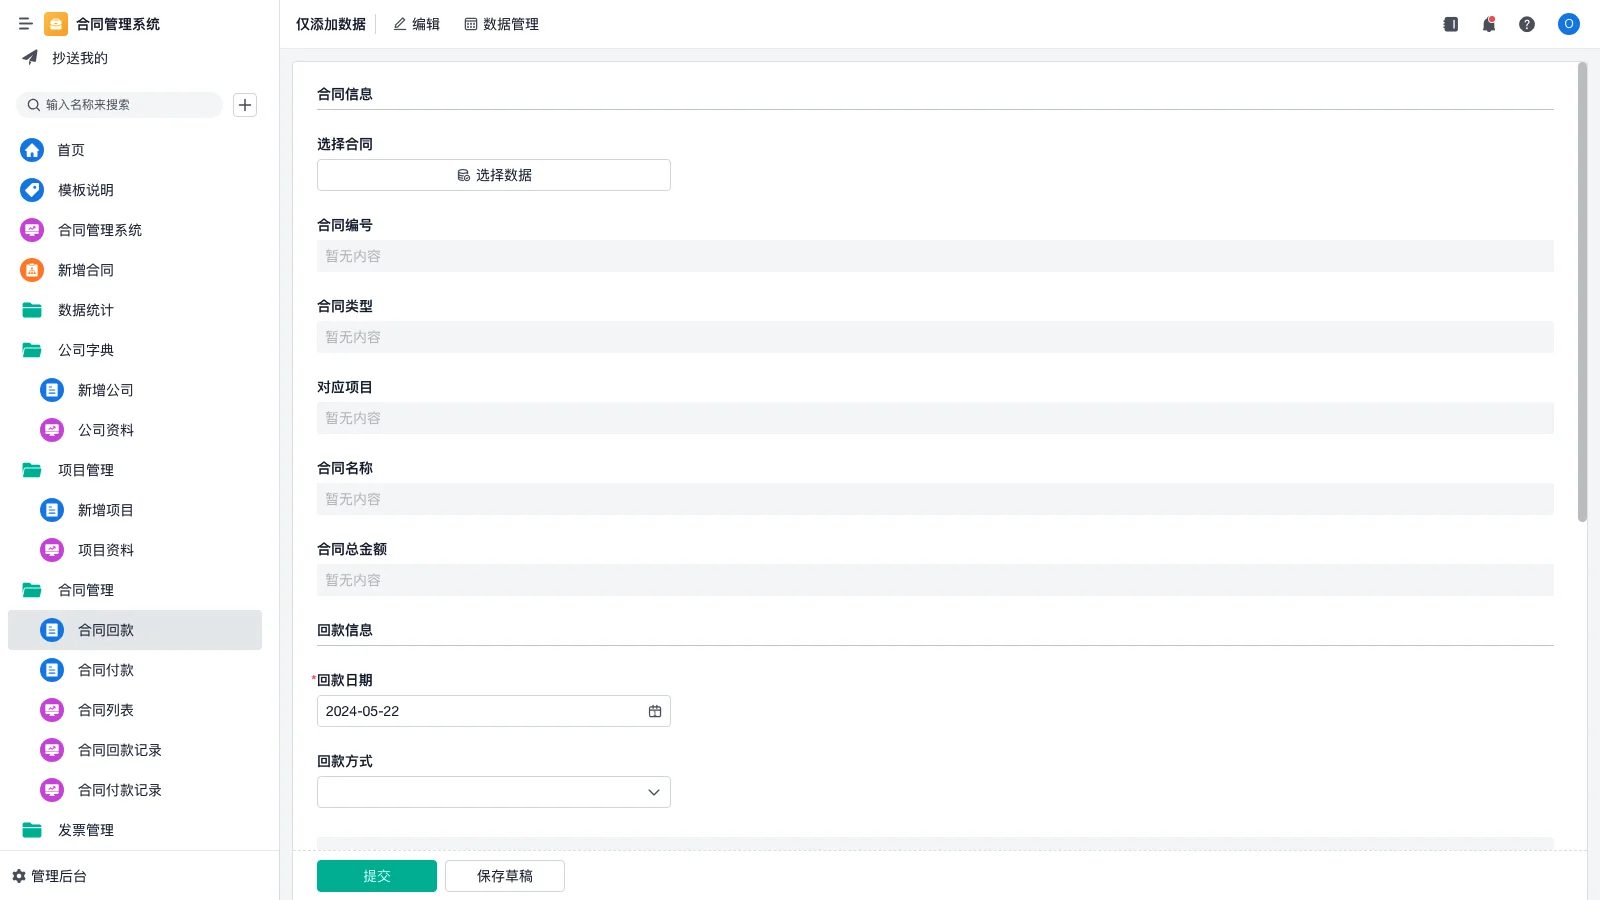Collapse the sidebar with the hamburger icon
Screen dimensions: 1600x900
coord(26,24)
